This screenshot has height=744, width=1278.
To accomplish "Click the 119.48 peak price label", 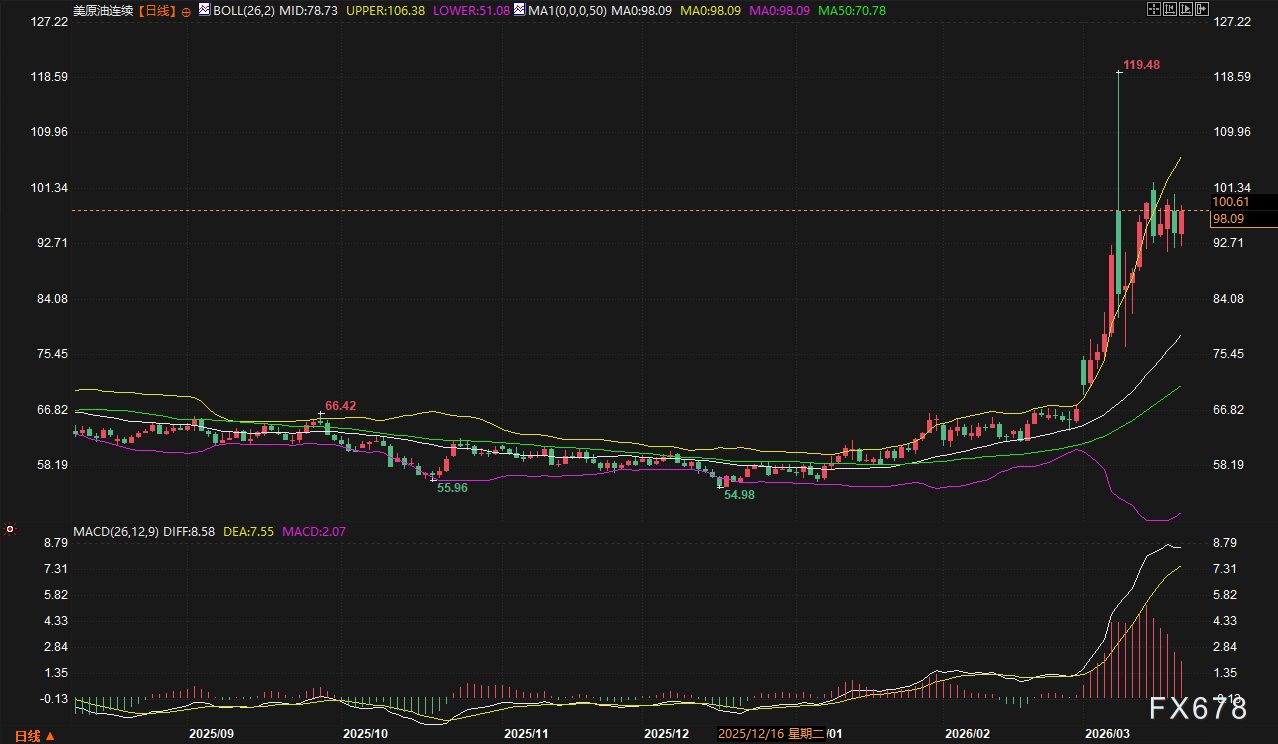I will 1141,65.
